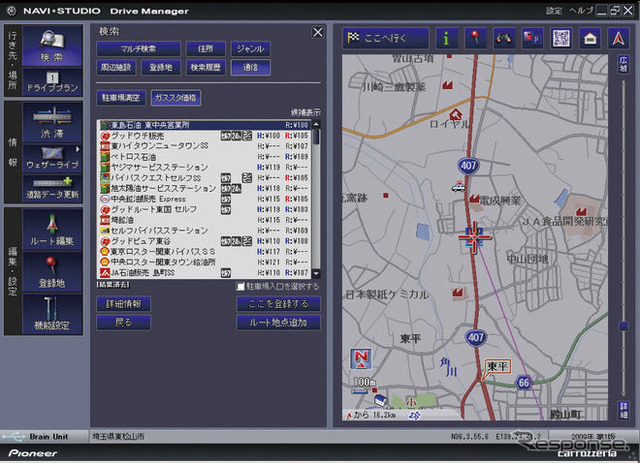Screen dimensions: 640x463
Task: Check 駐車場入口を選択する checkbox
Action: (x=240, y=287)
